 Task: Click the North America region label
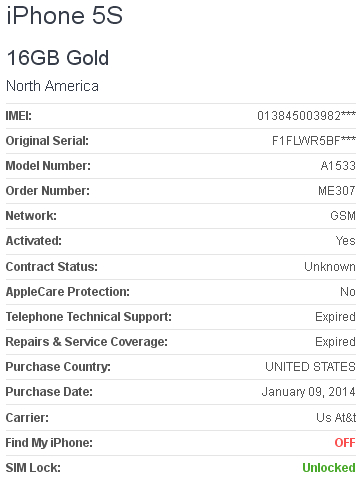[x=52, y=86]
